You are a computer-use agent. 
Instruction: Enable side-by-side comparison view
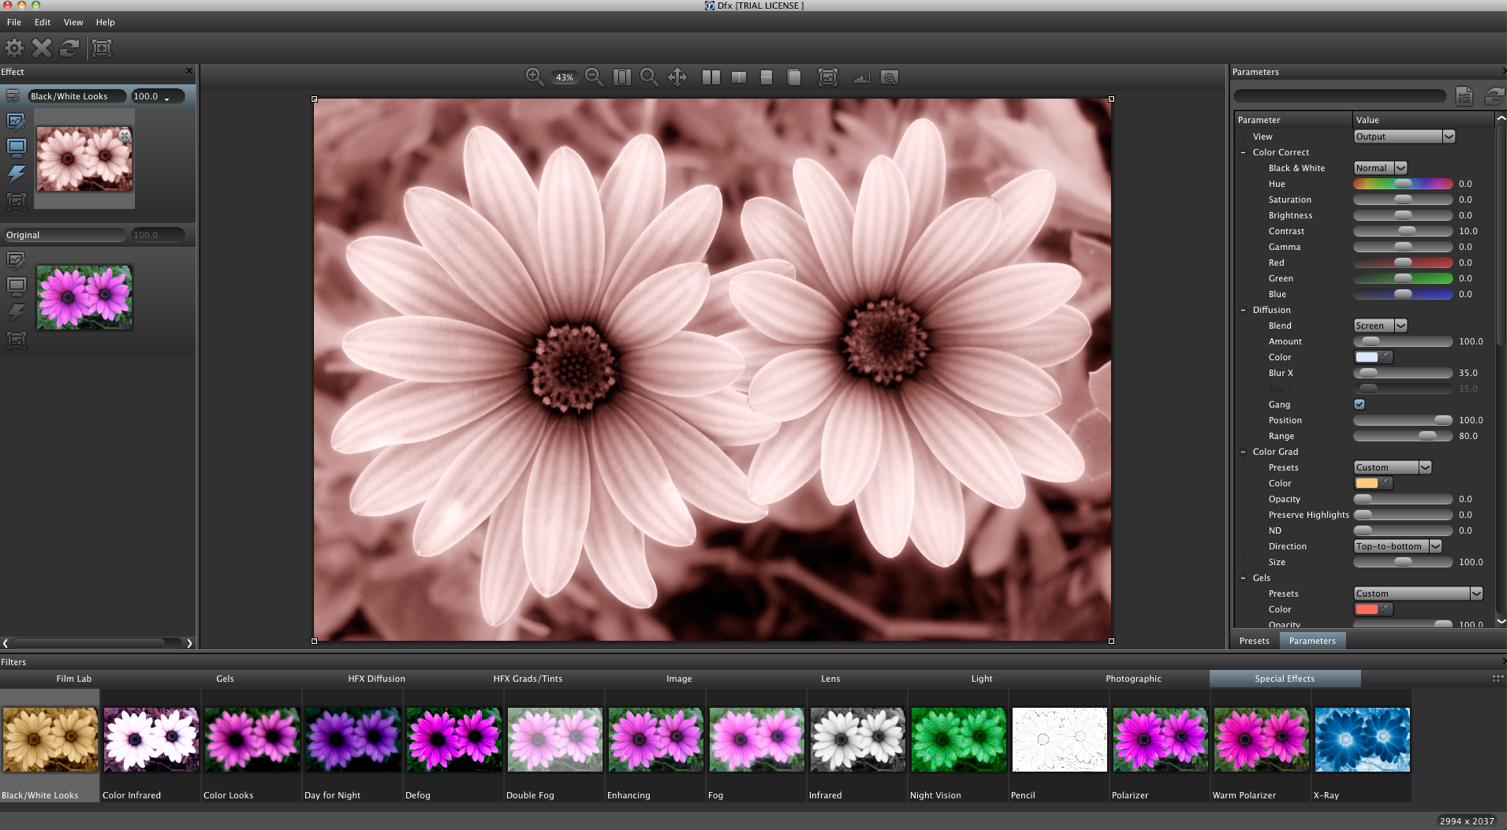pos(711,77)
